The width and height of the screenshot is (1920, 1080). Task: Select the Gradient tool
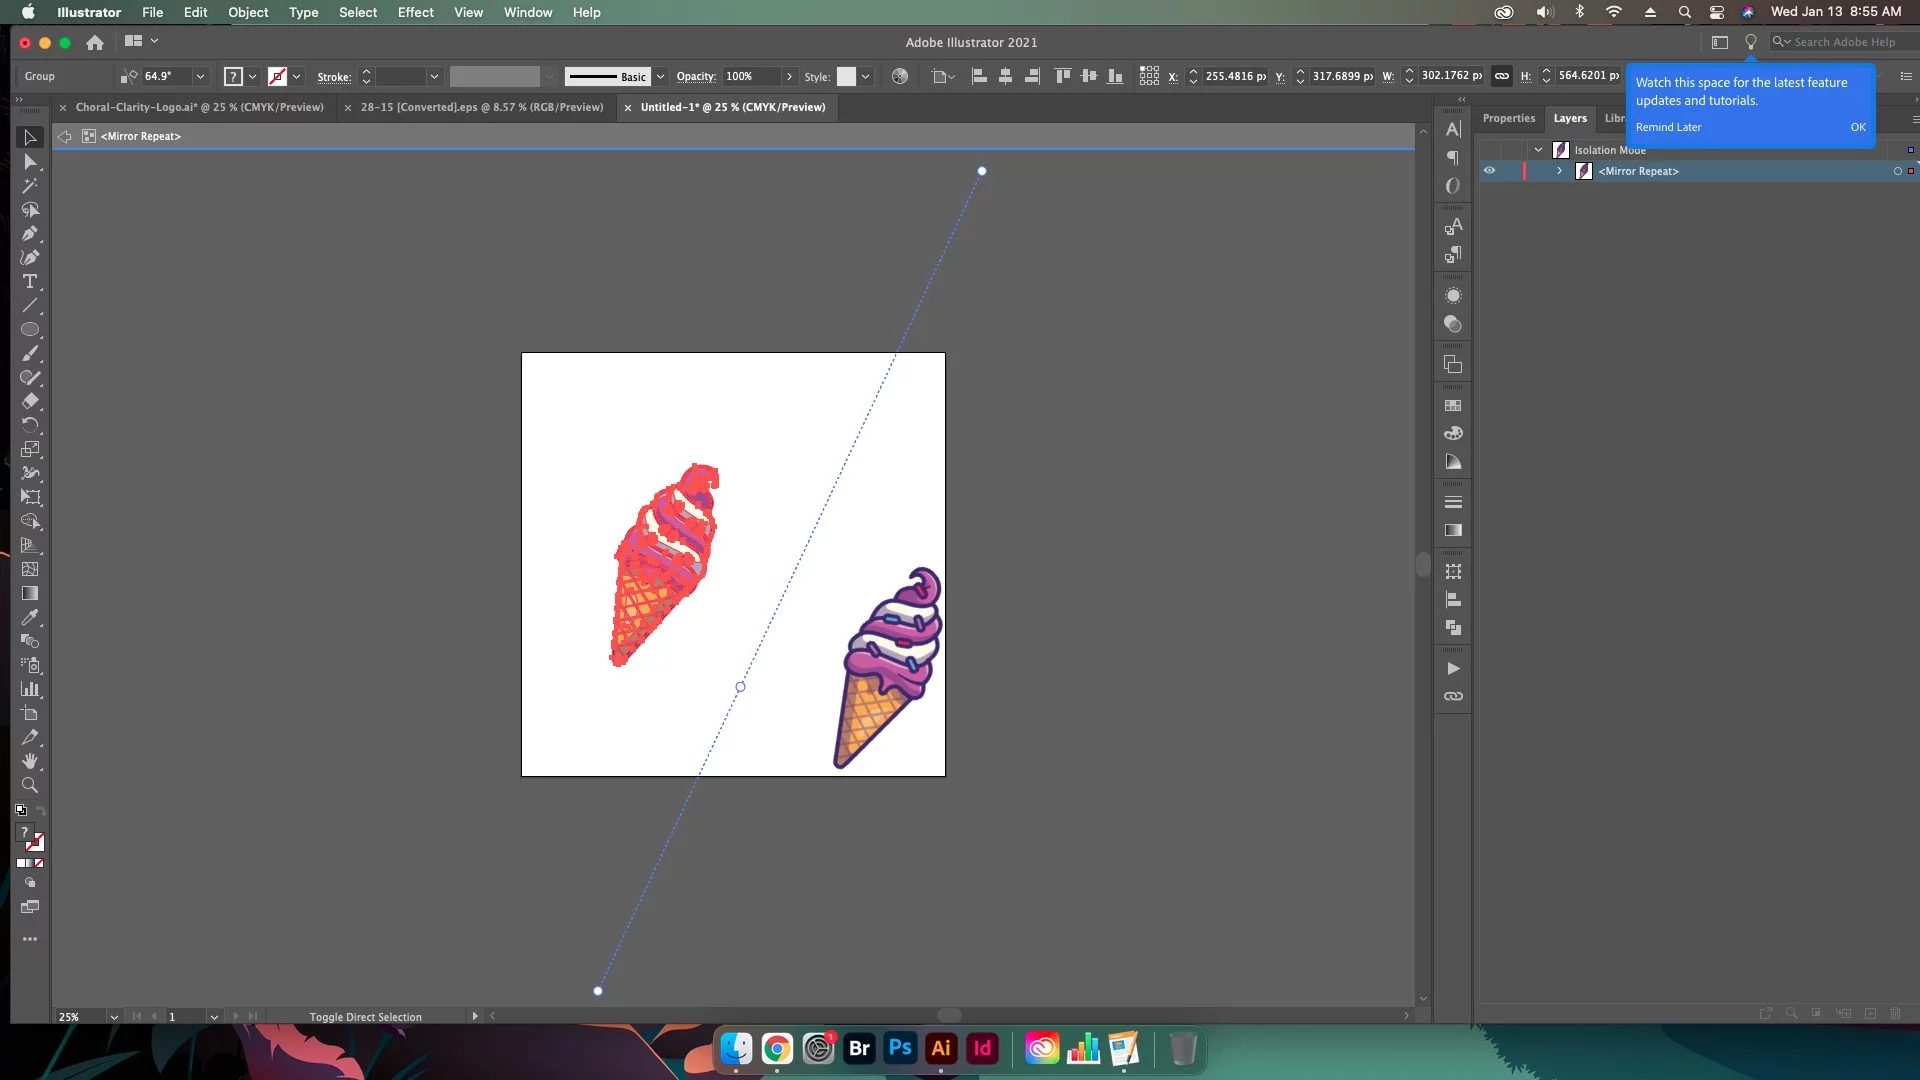coord(29,594)
